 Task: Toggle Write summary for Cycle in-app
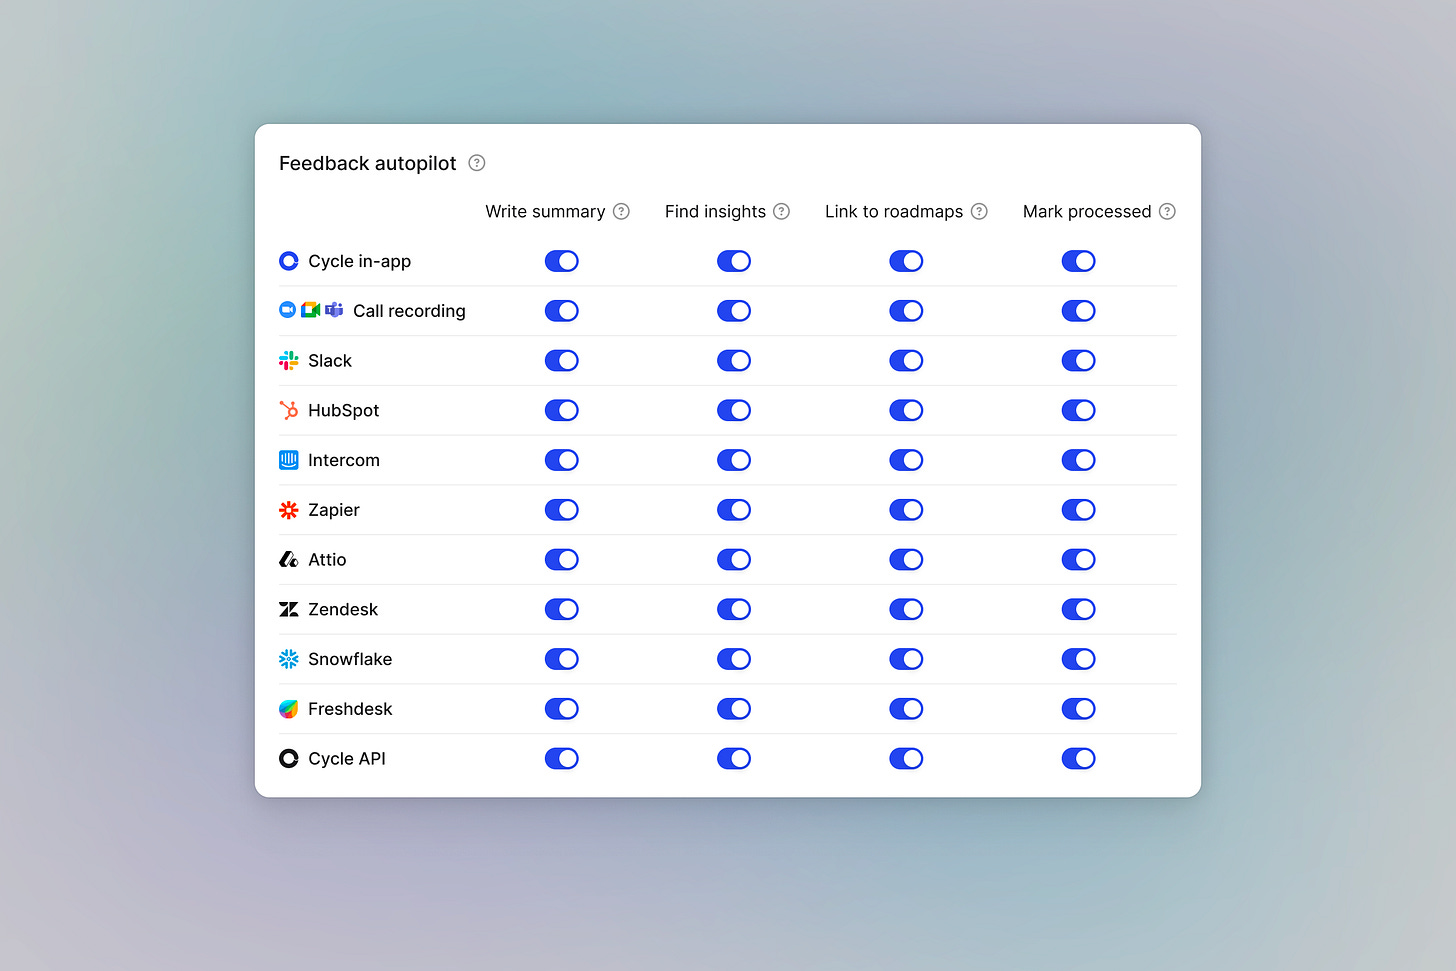coord(562,261)
